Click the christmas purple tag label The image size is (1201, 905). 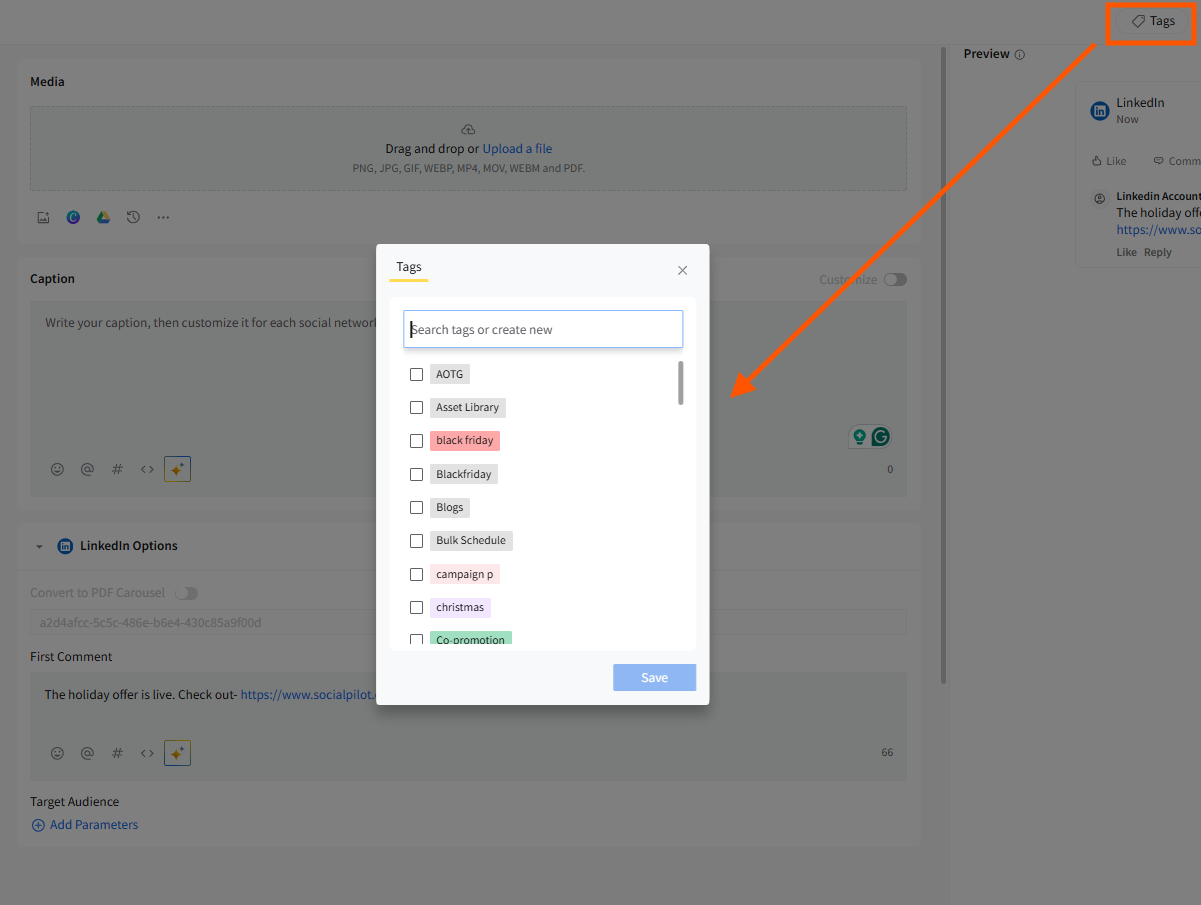(x=460, y=607)
